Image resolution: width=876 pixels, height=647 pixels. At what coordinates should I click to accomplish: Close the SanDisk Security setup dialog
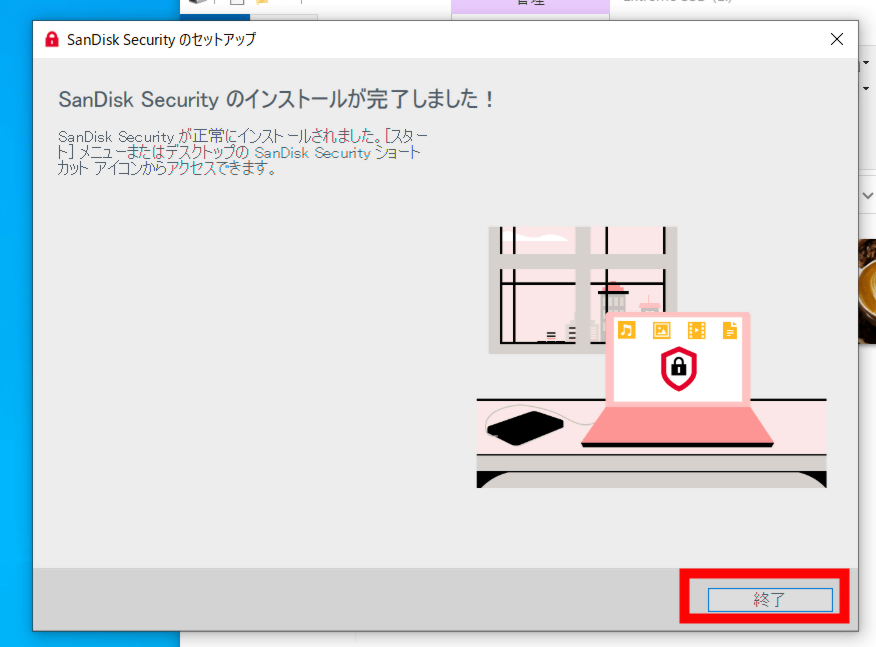click(x=836, y=39)
